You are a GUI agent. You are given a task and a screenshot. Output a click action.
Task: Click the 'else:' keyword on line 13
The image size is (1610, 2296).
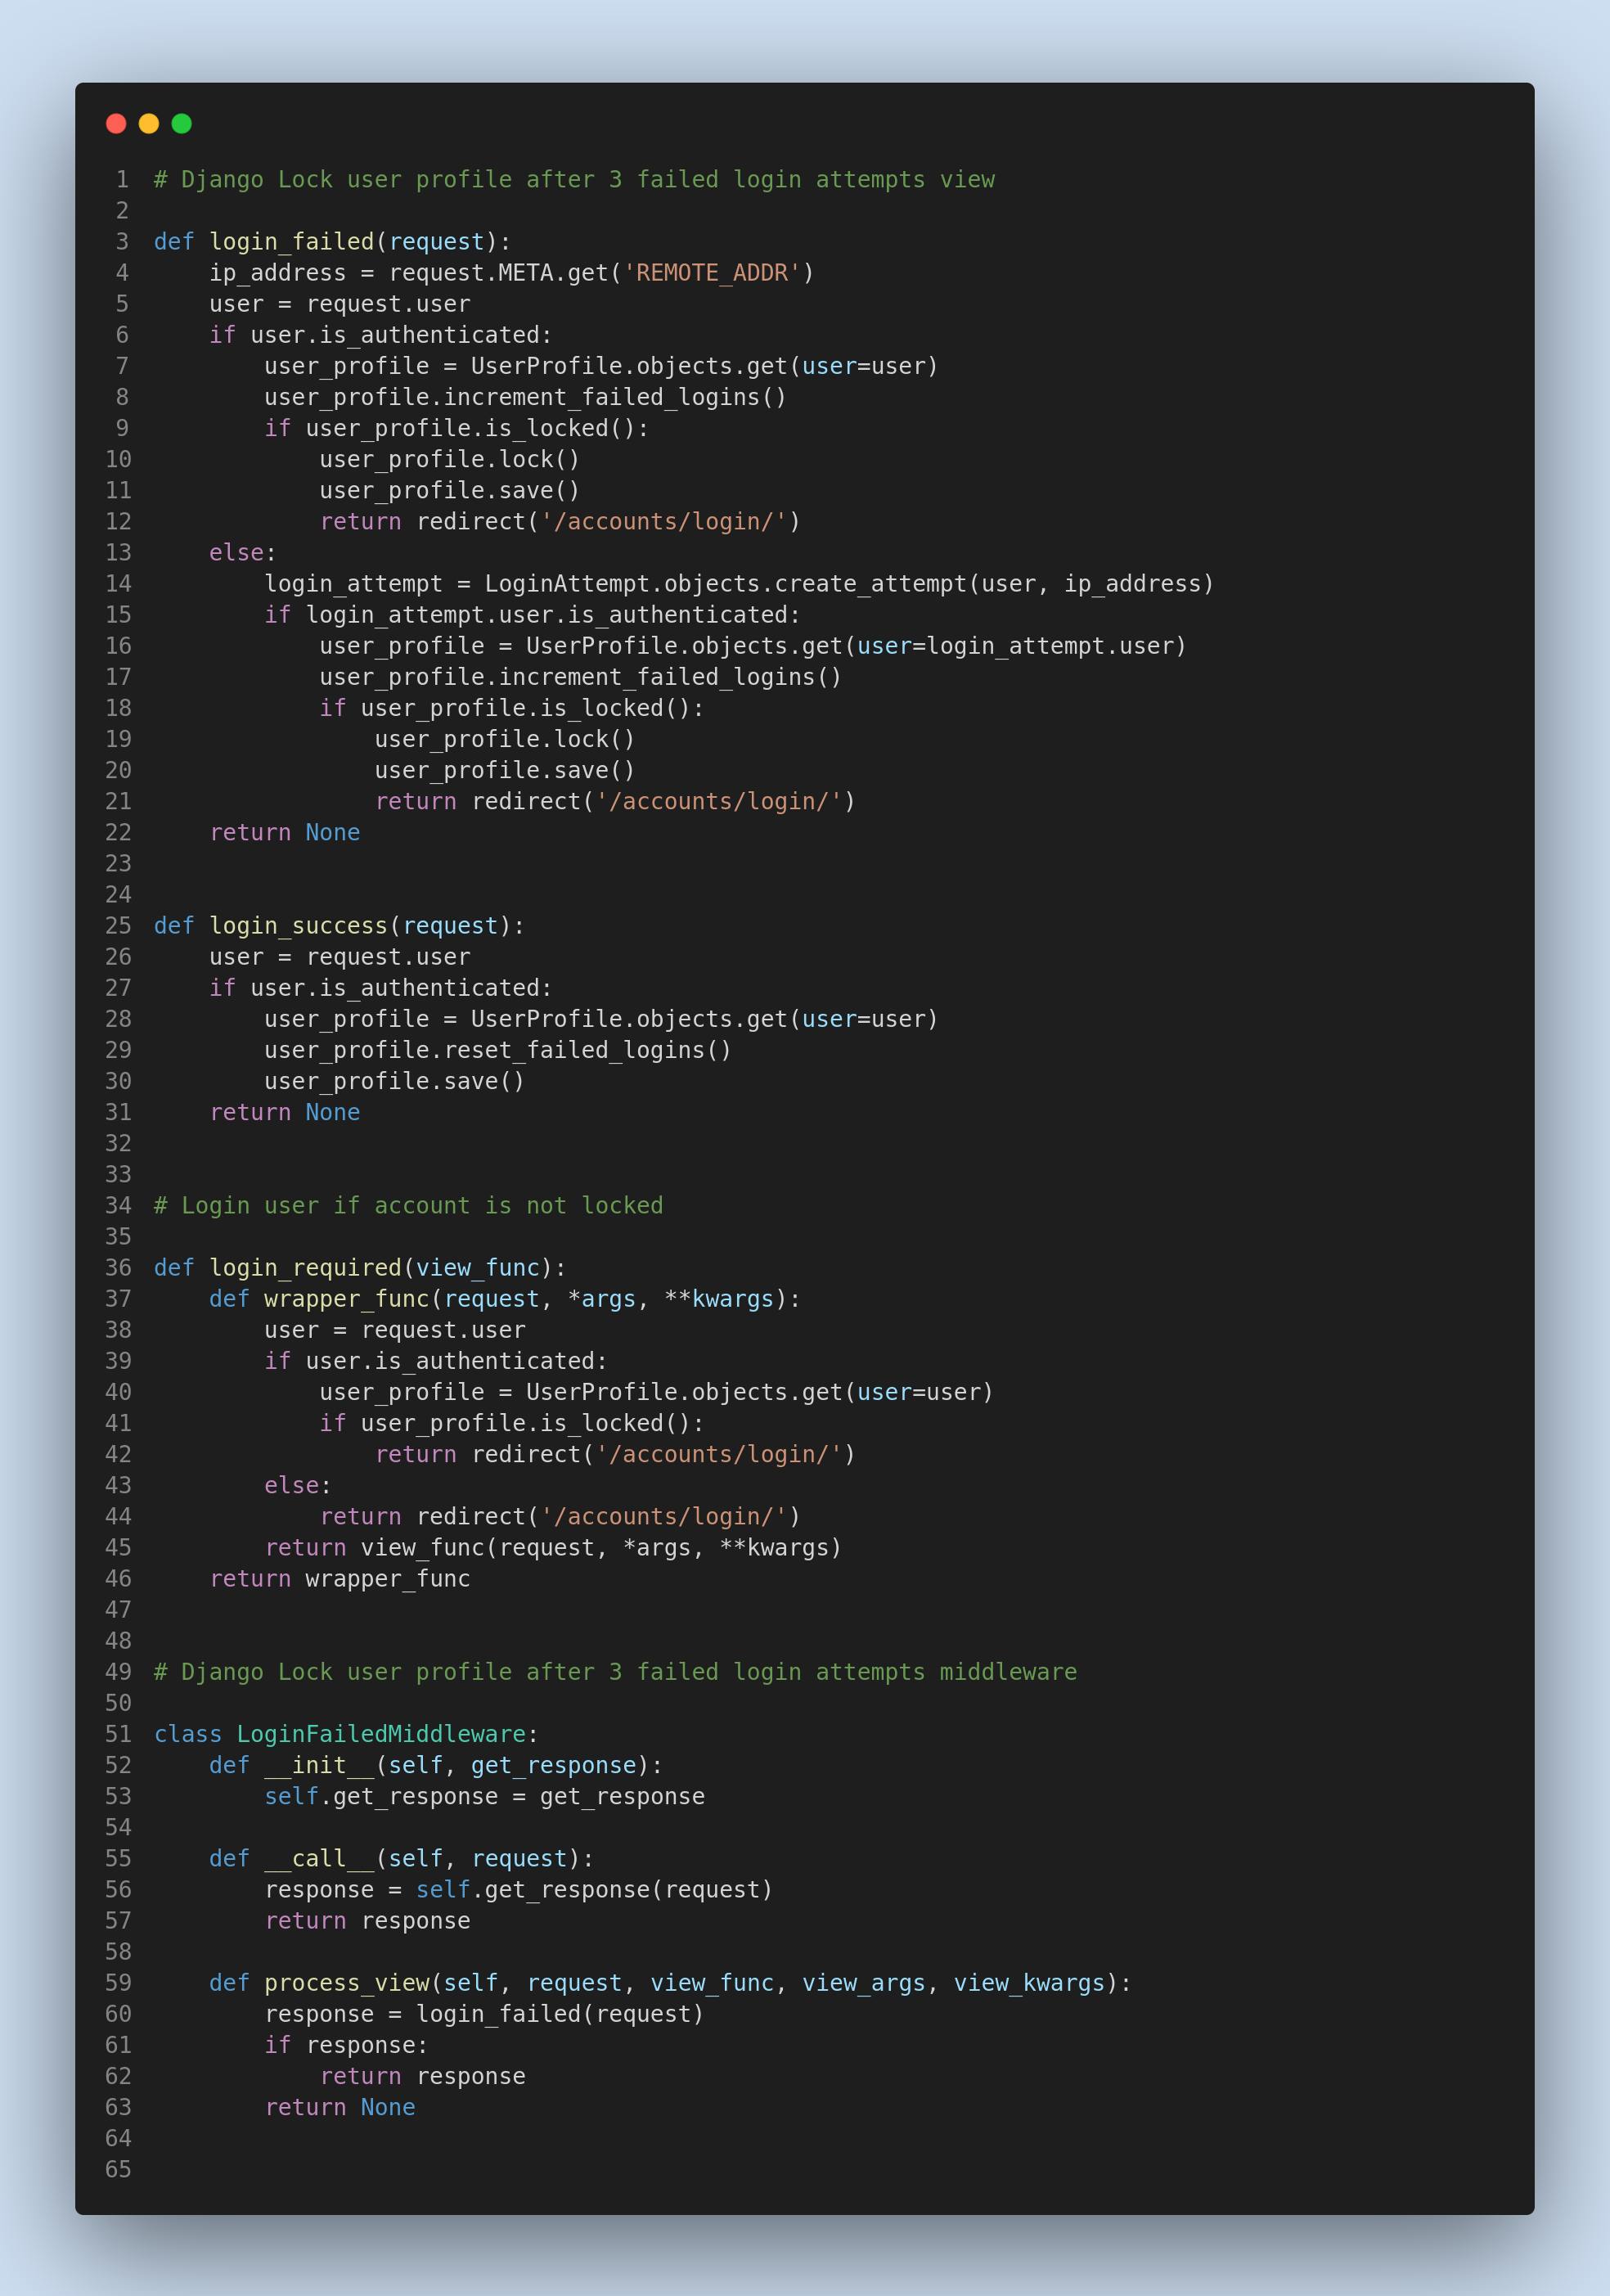(243, 552)
